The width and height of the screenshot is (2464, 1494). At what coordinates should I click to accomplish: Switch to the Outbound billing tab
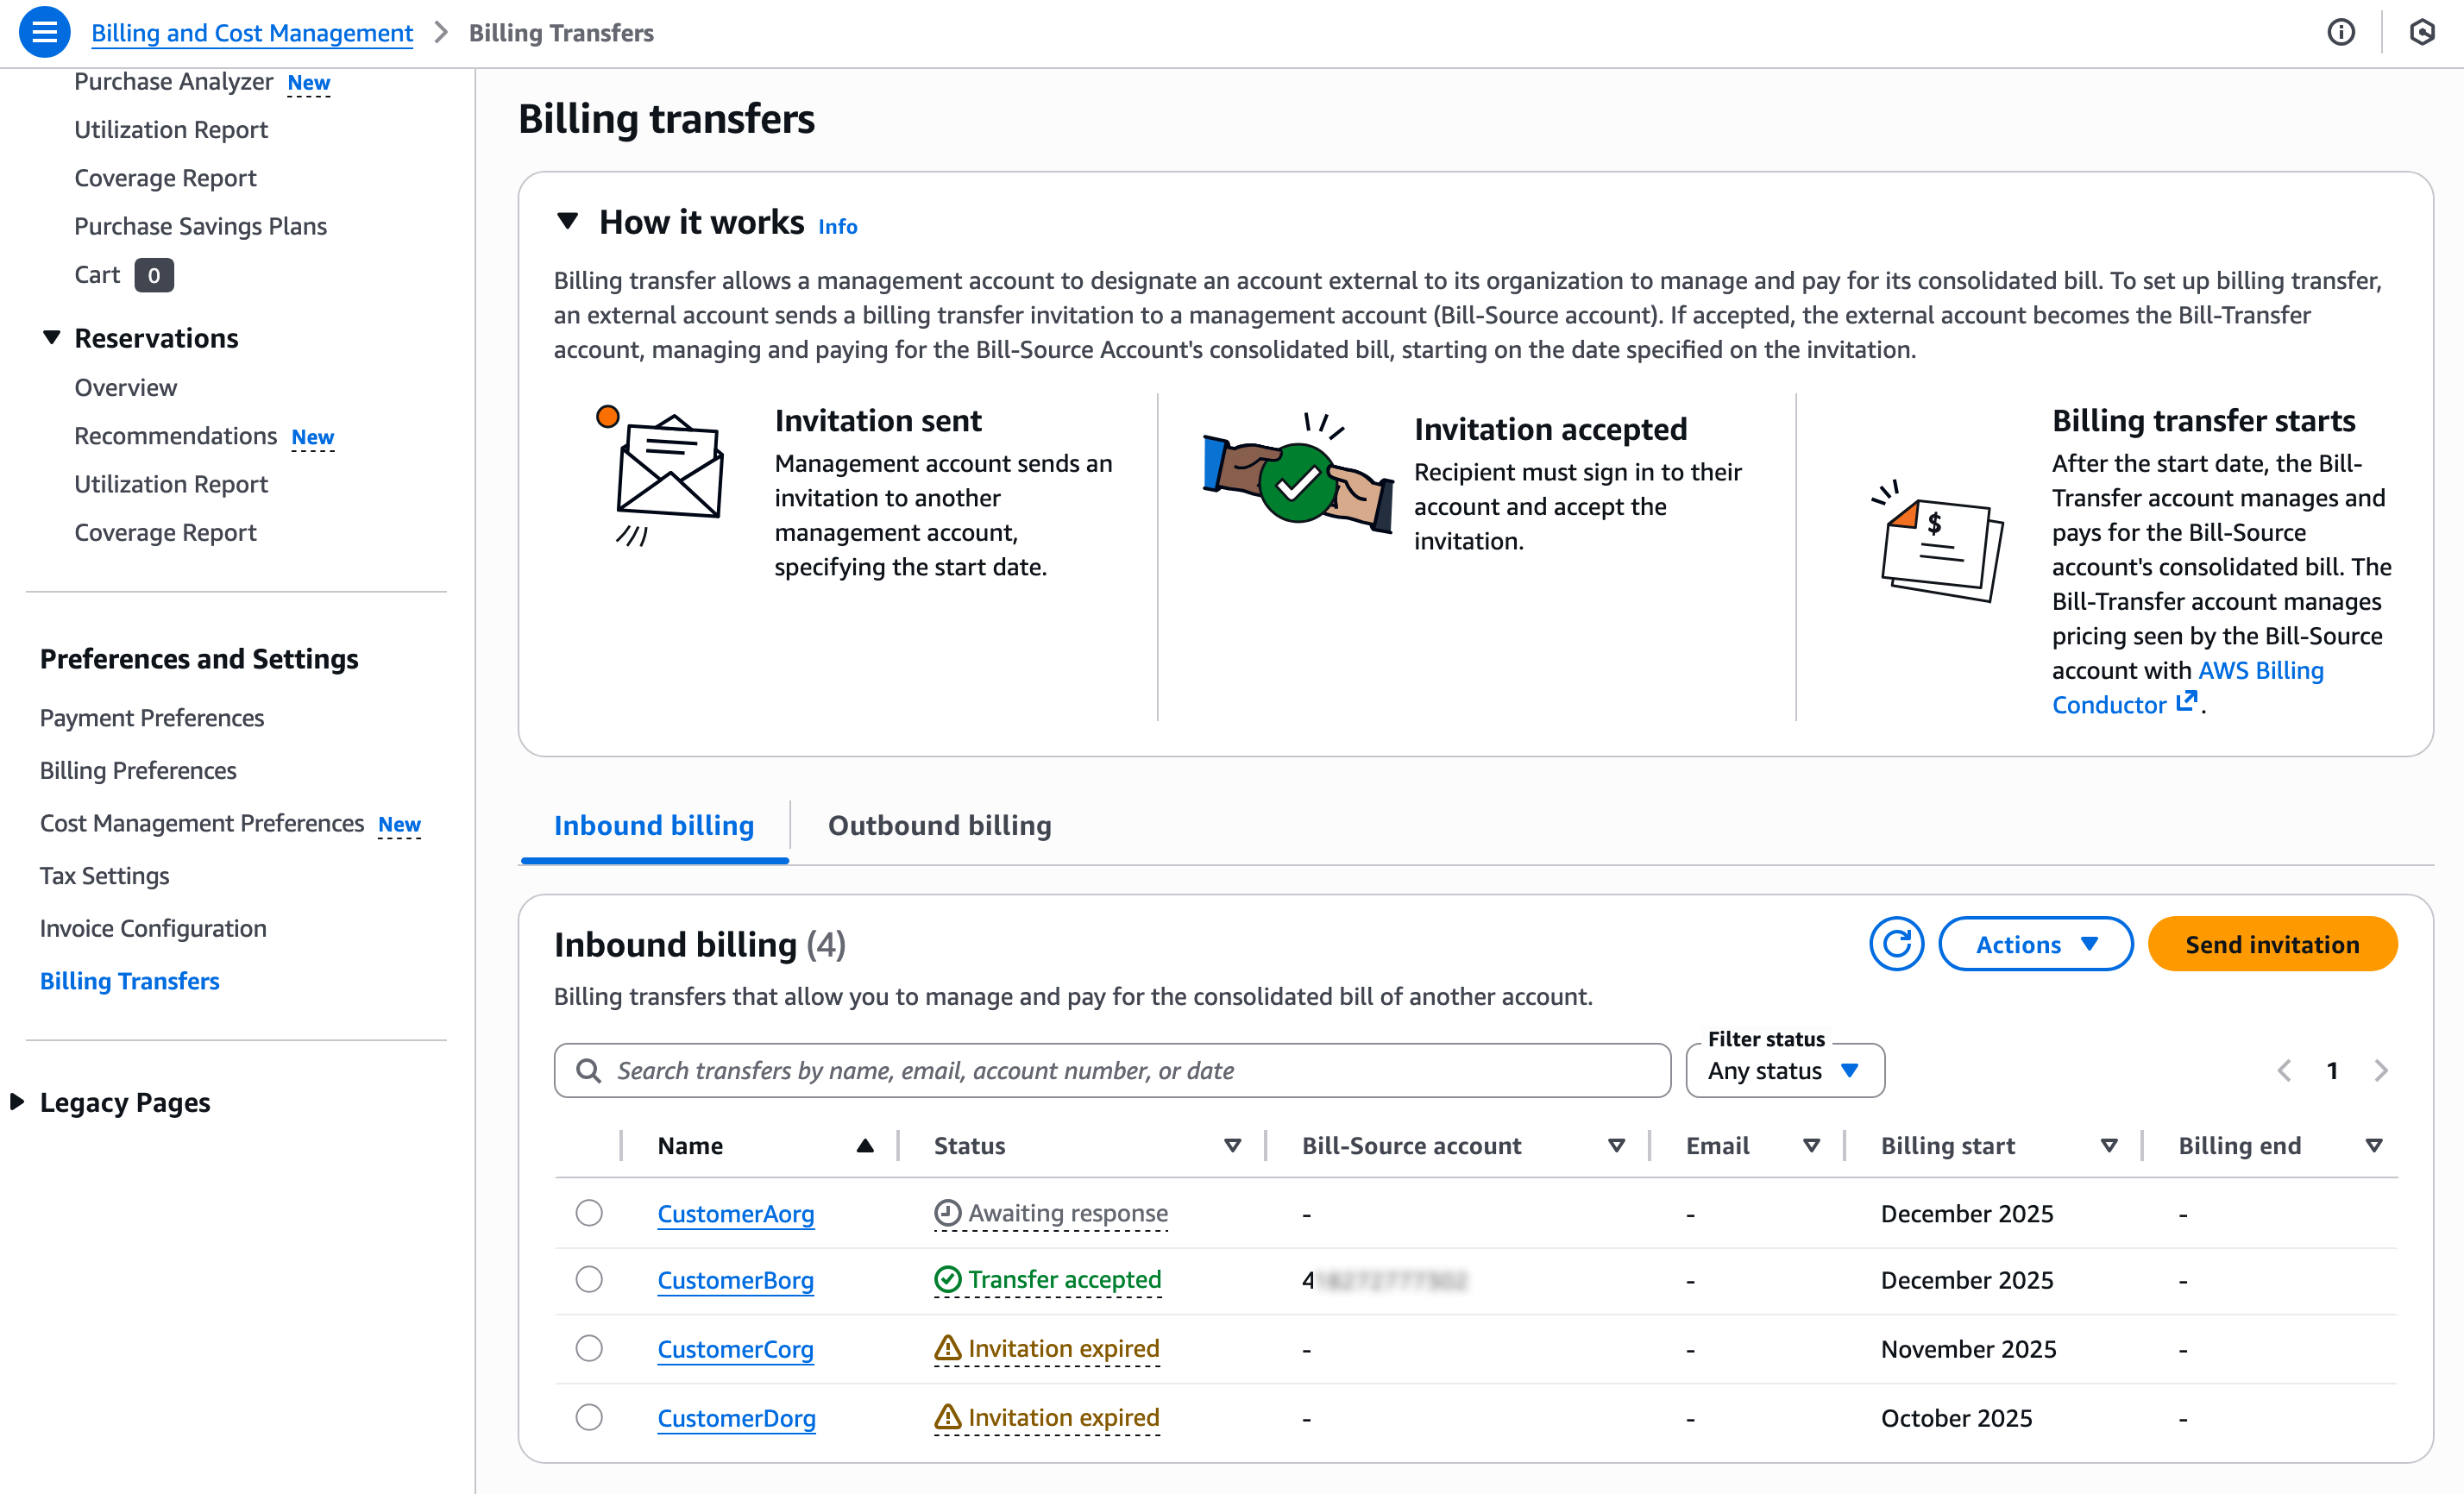pyautogui.click(x=939, y=825)
